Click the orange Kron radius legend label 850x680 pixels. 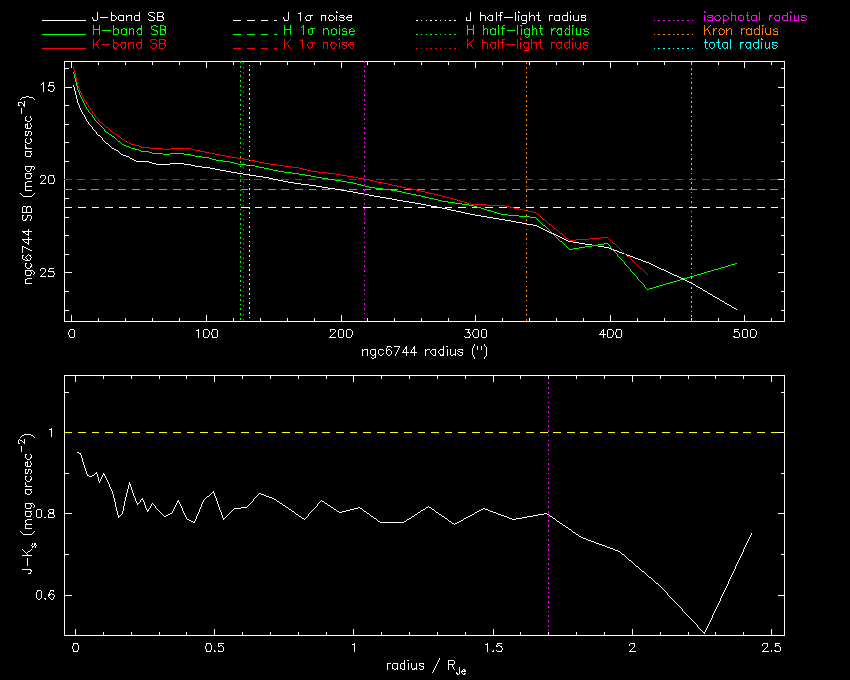(732, 31)
